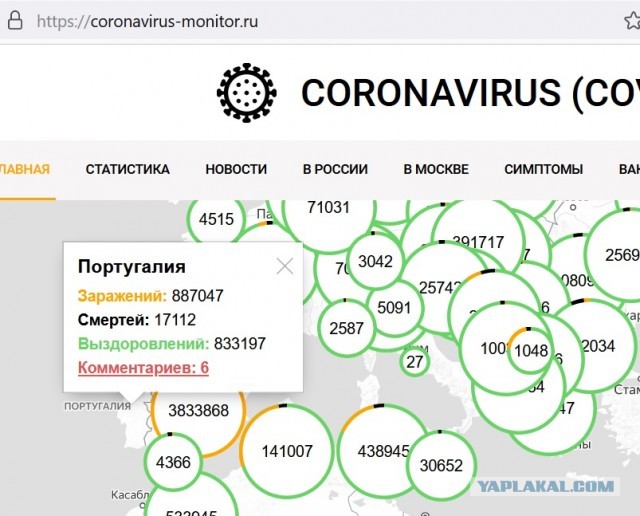Select the 3833868 map bubble
This screenshot has width=640, height=516.
198,411
